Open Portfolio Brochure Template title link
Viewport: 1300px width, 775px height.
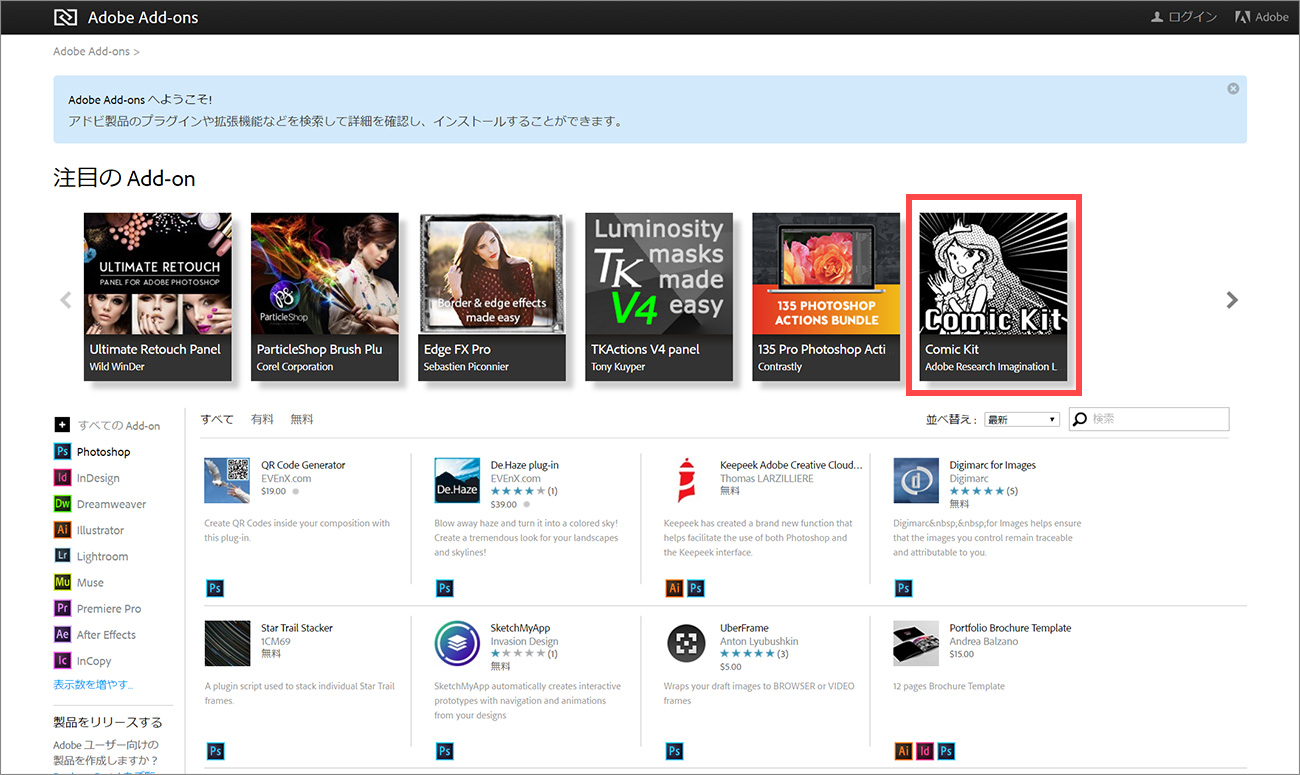pos(1010,628)
